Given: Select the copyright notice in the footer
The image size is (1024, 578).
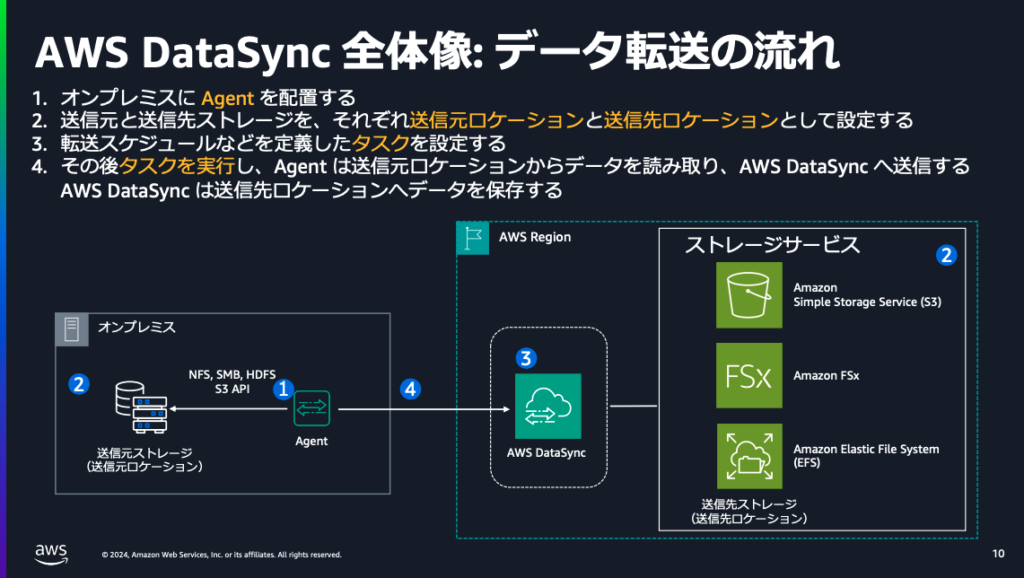Looking at the screenshot, I should point(221,555).
